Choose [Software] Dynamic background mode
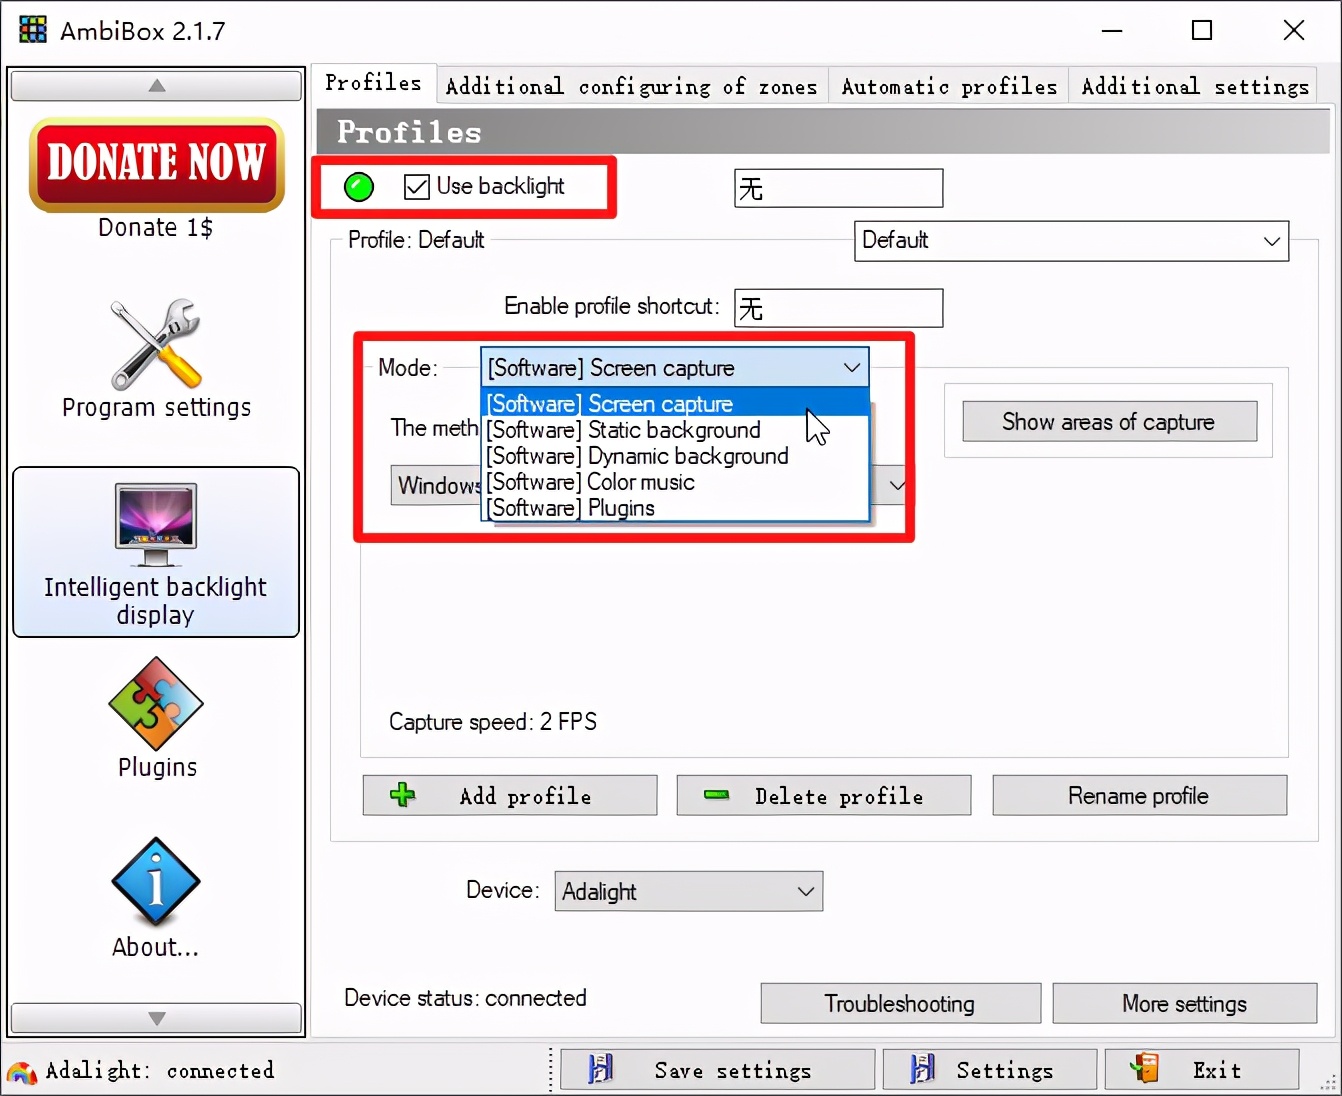1342x1096 pixels. tap(676, 456)
